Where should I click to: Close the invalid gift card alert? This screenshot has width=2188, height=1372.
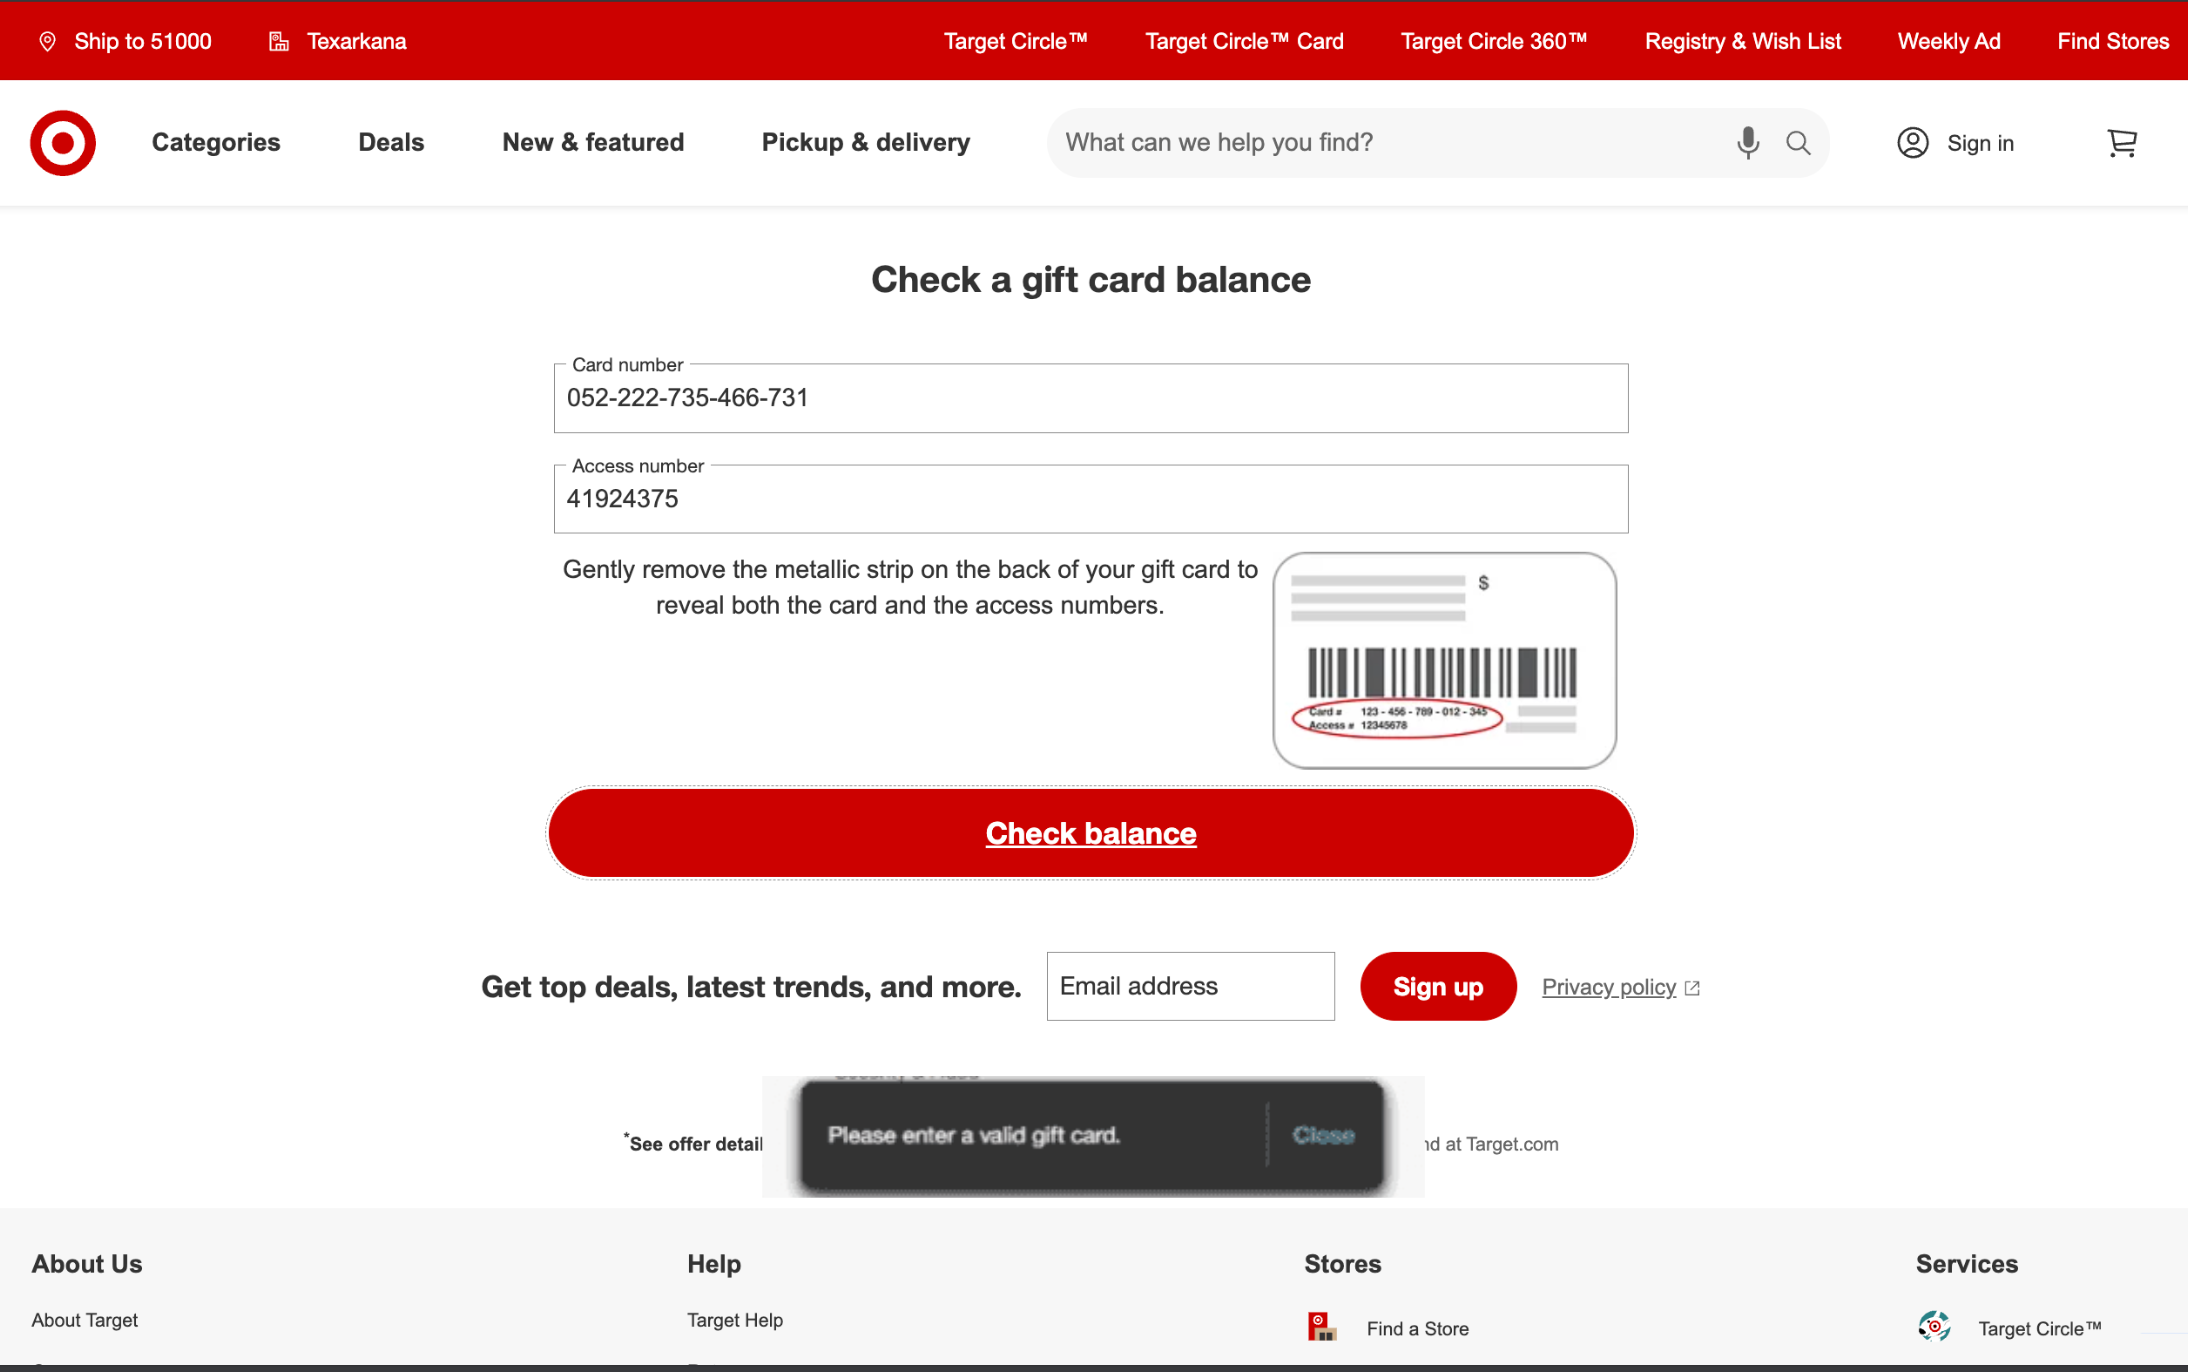1323,1135
